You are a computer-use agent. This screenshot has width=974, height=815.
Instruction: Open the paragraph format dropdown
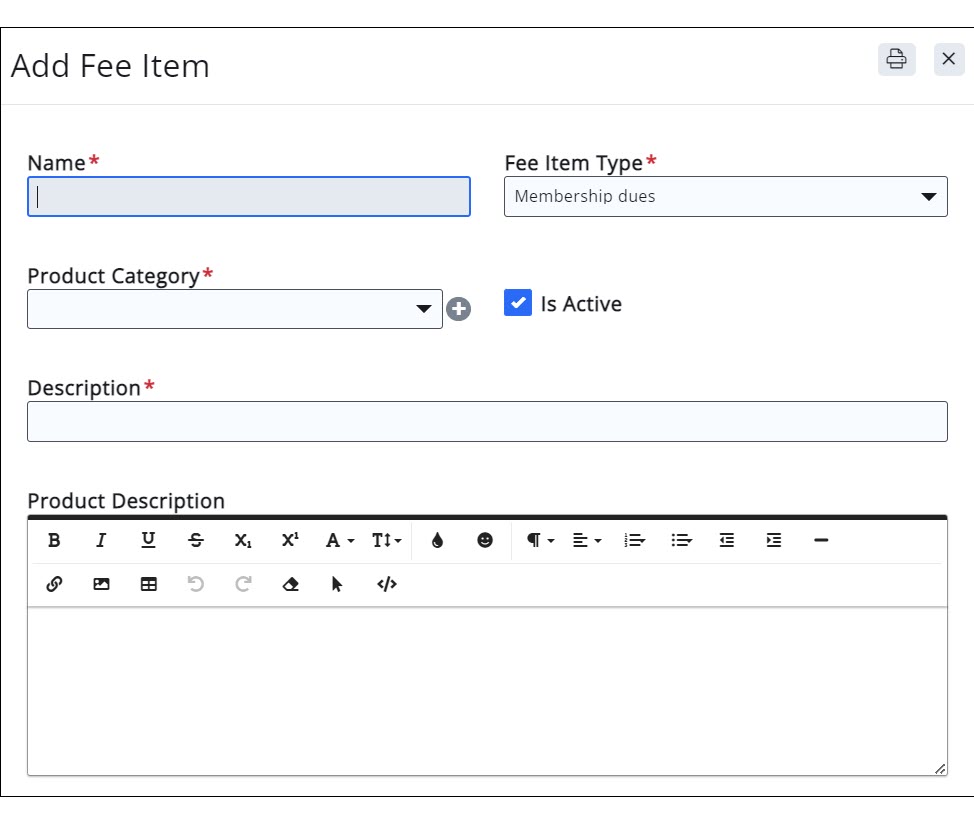coord(540,540)
